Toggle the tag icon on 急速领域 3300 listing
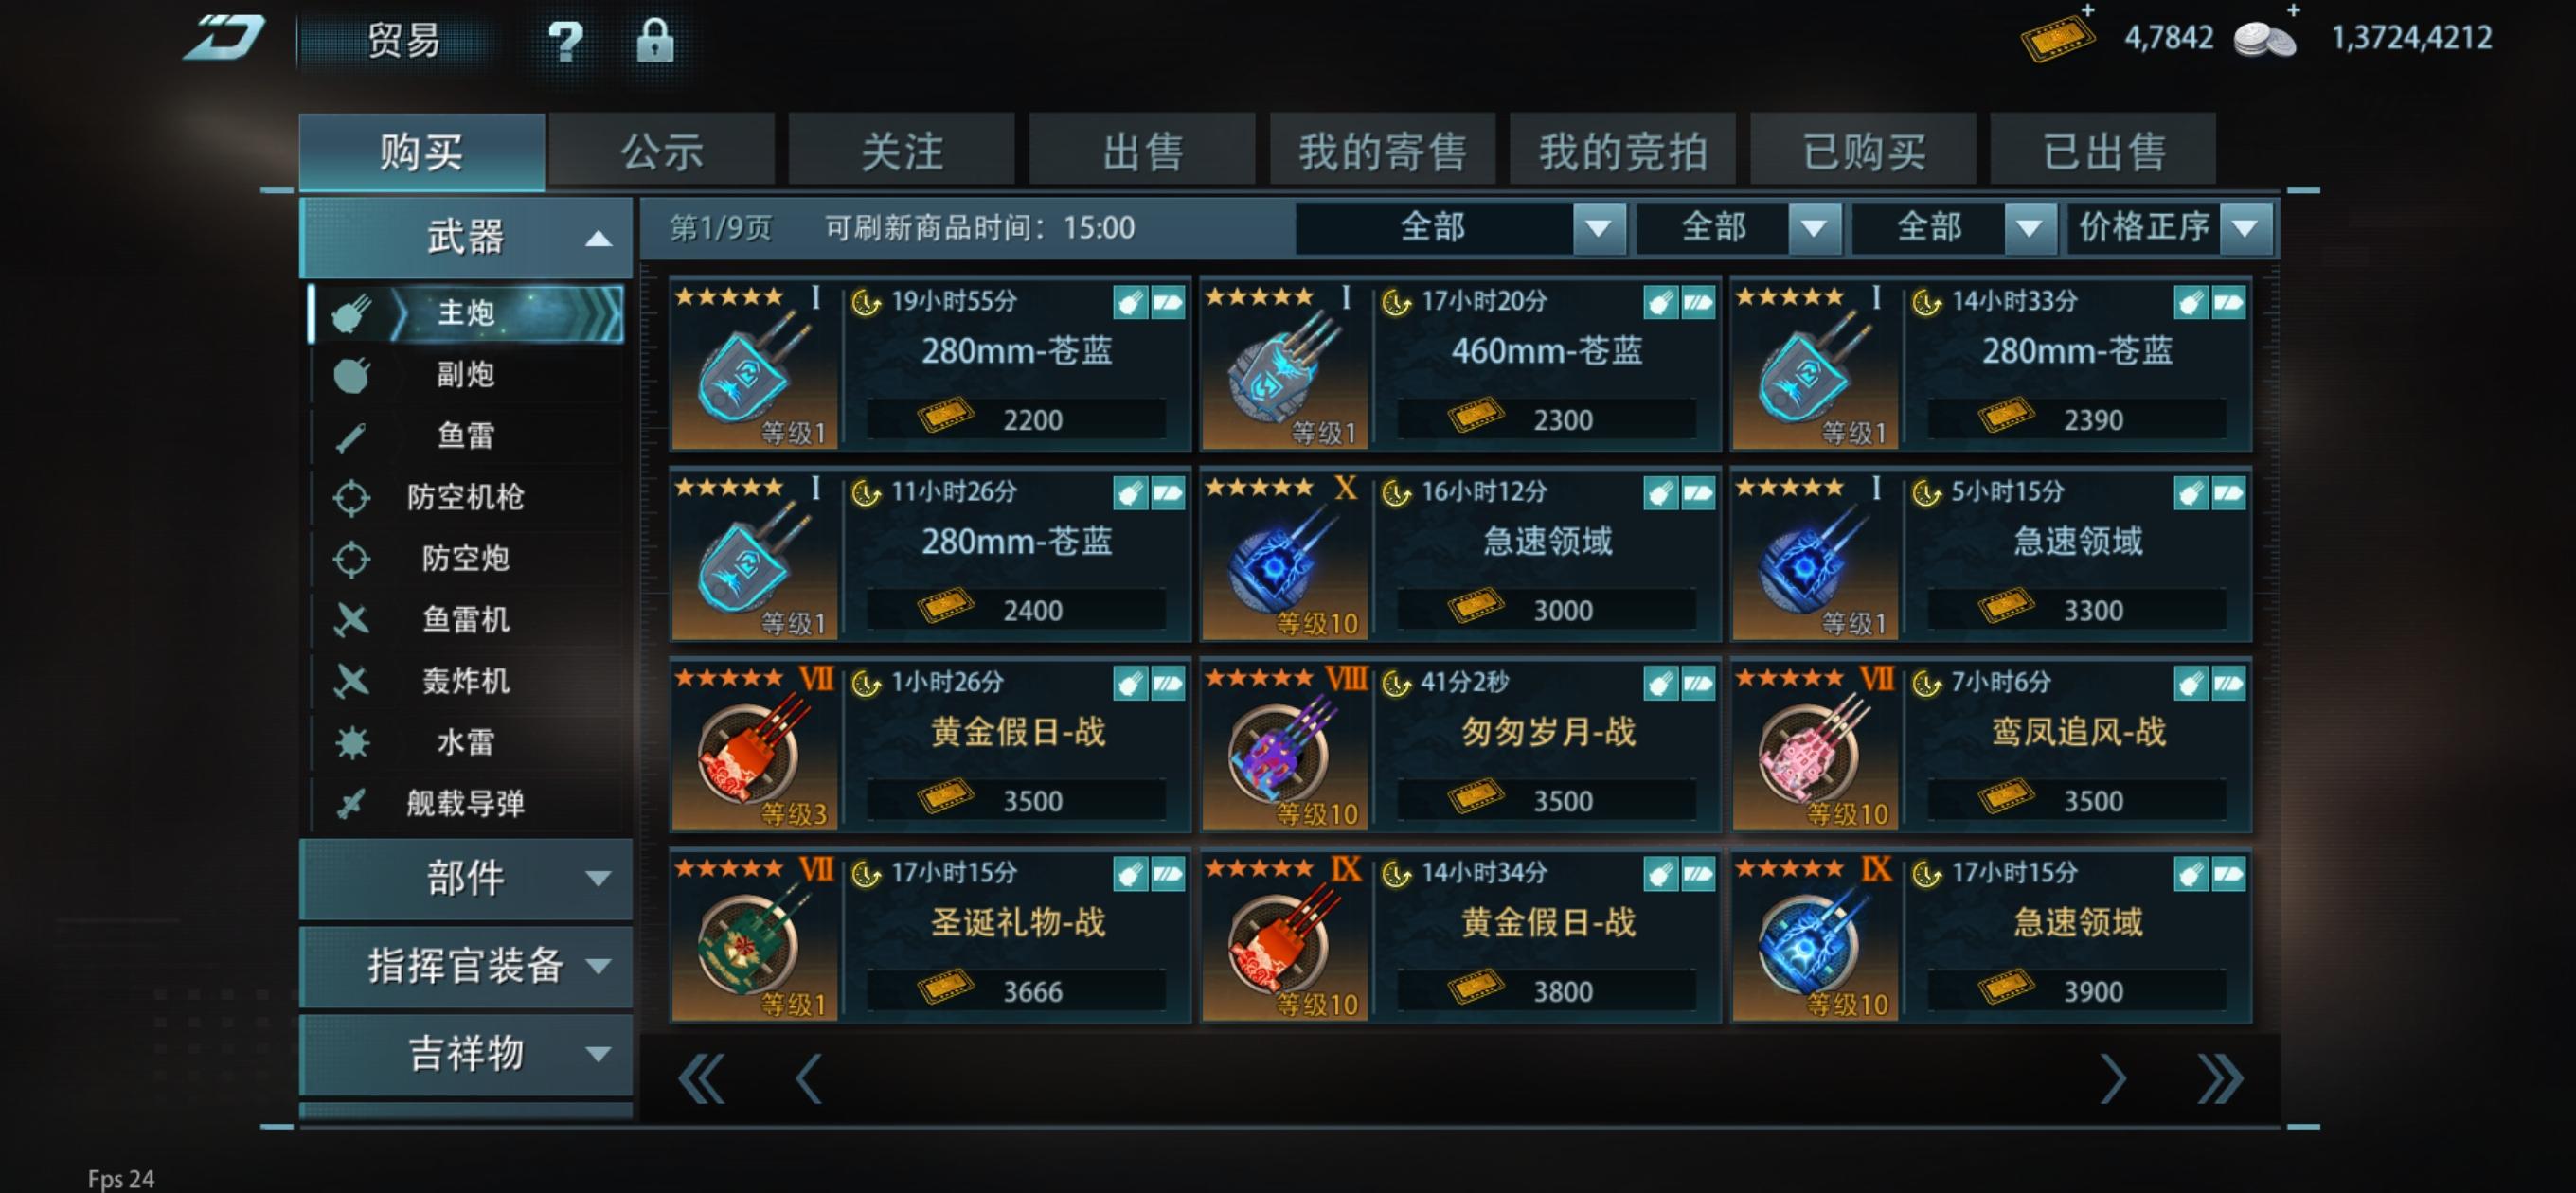 (2228, 493)
